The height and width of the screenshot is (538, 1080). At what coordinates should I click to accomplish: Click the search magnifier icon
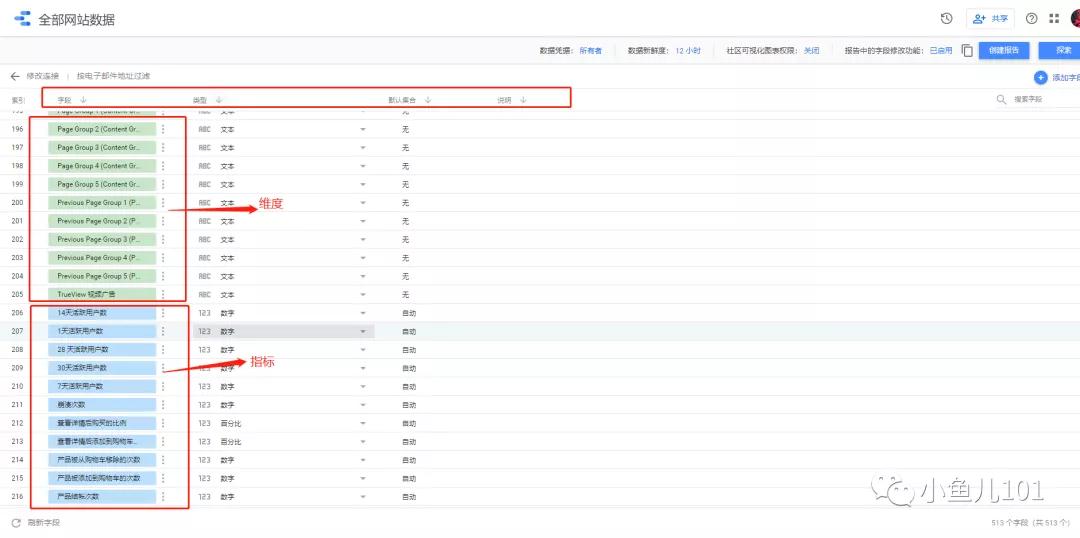tap(1001, 99)
